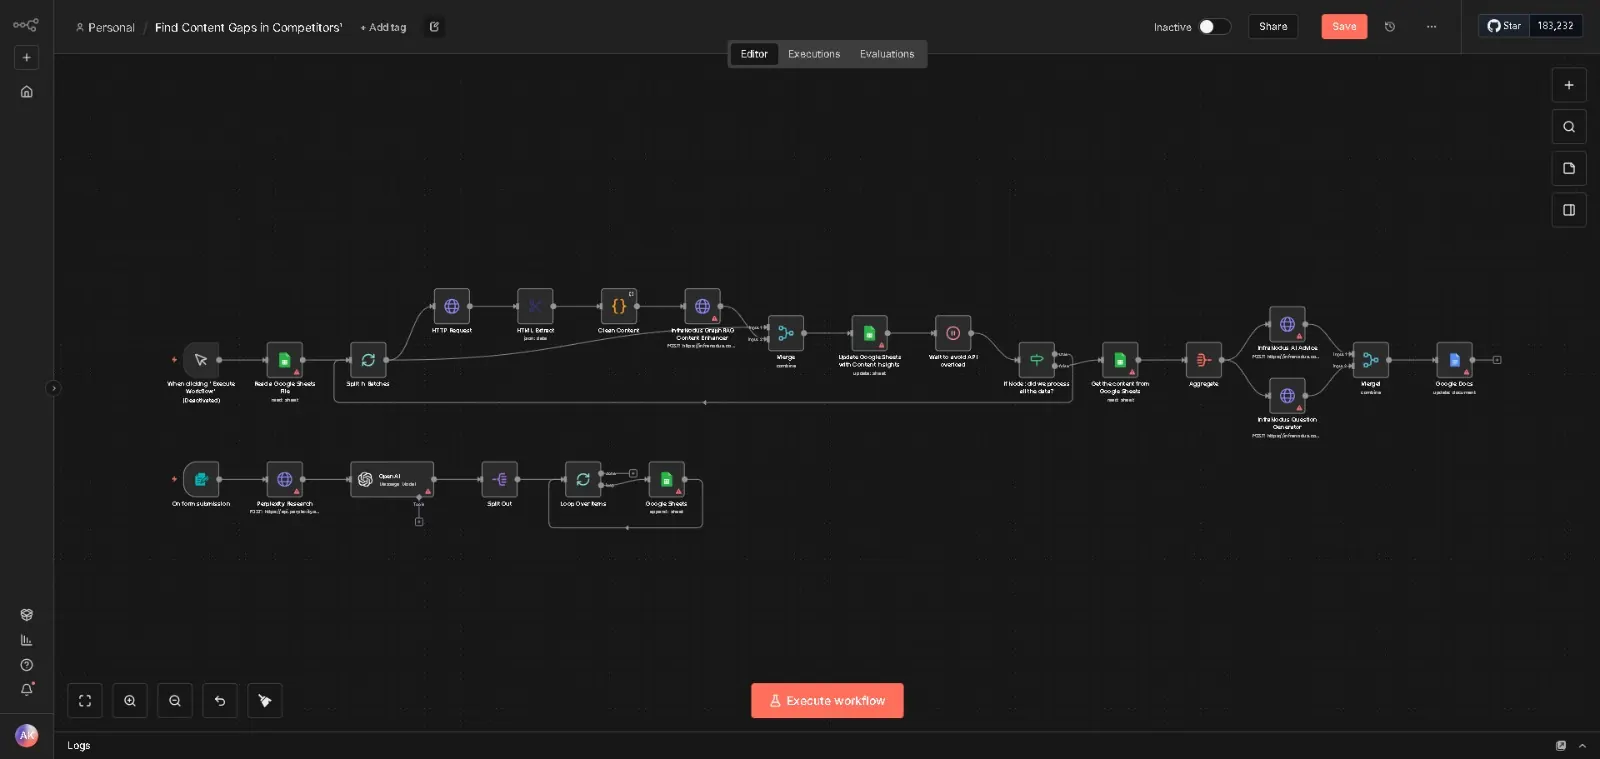Open the three-dot workflow options menu
Image resolution: width=1600 pixels, height=759 pixels.
pos(1431,27)
